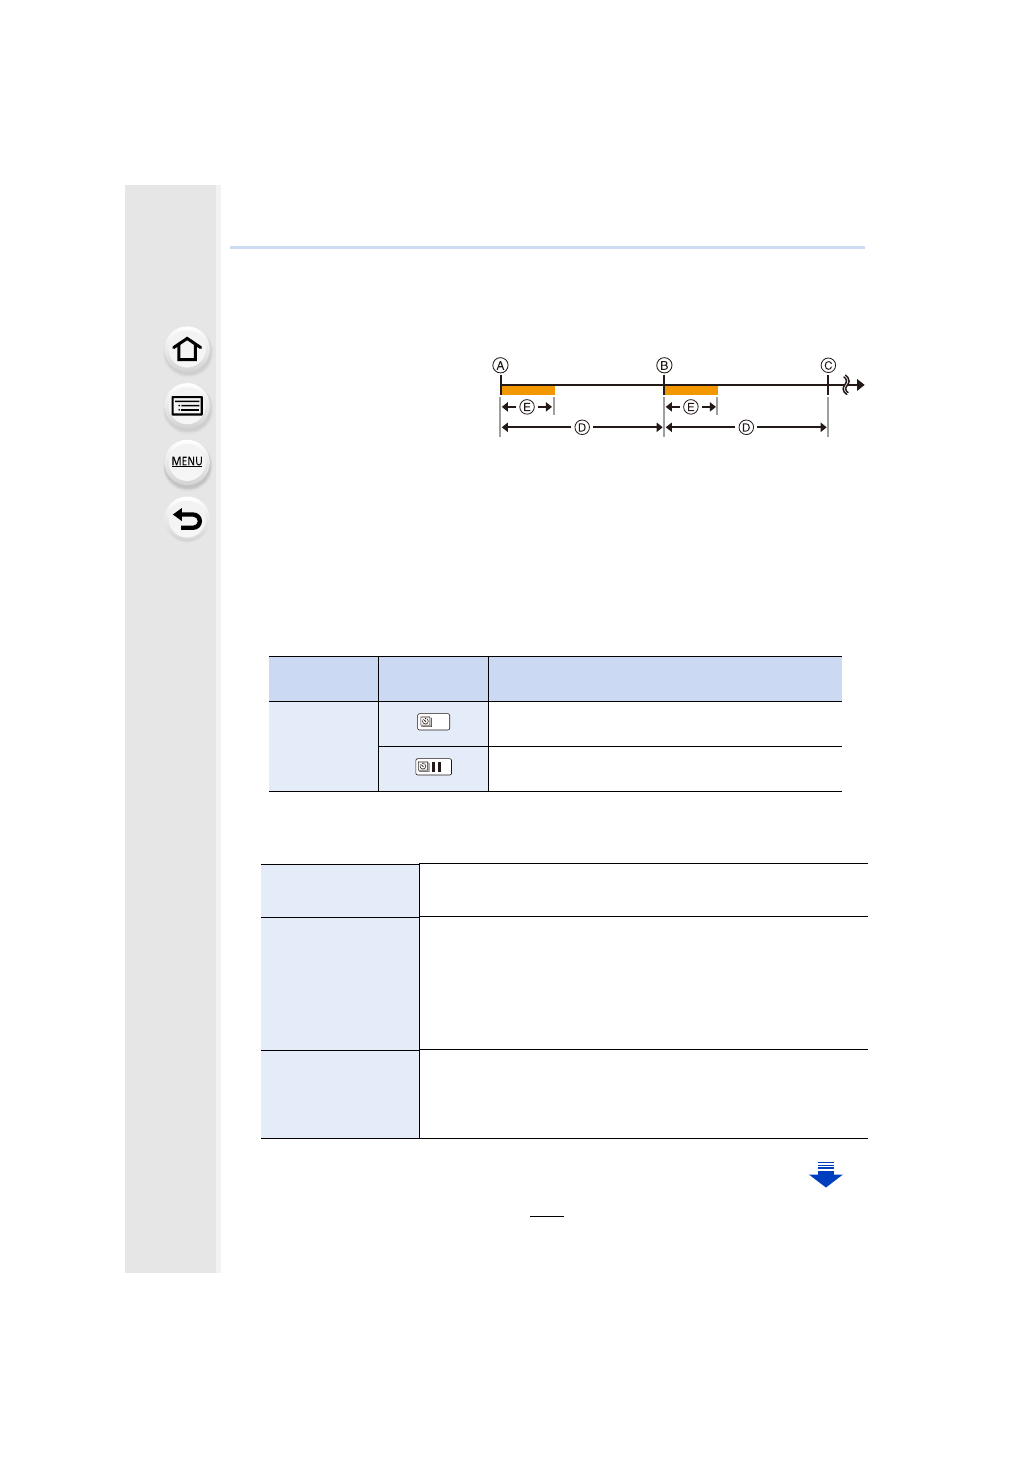Click the MENU button in the sidebar
Image resolution: width=1032 pixels, height=1458 pixels.
[x=187, y=462]
